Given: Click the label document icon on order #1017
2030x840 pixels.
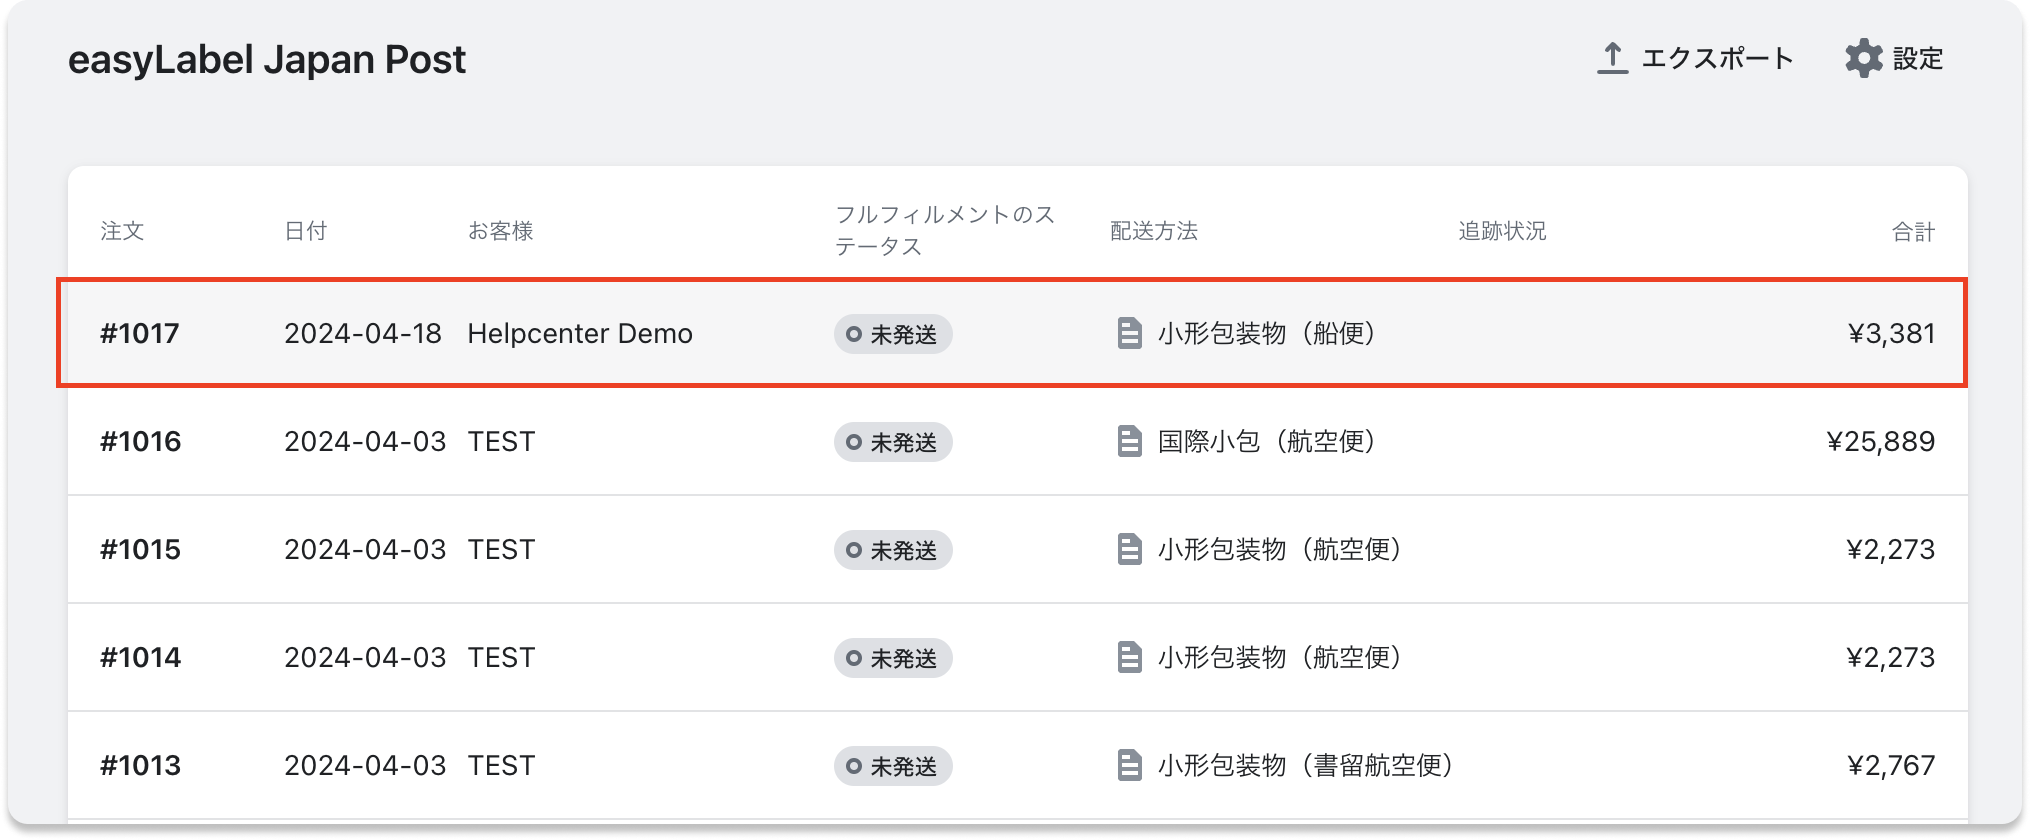Looking at the screenshot, I should point(1131,334).
